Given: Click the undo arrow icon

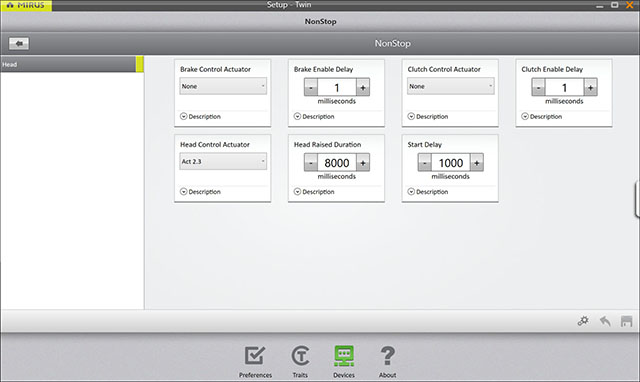Looking at the screenshot, I should coord(605,321).
